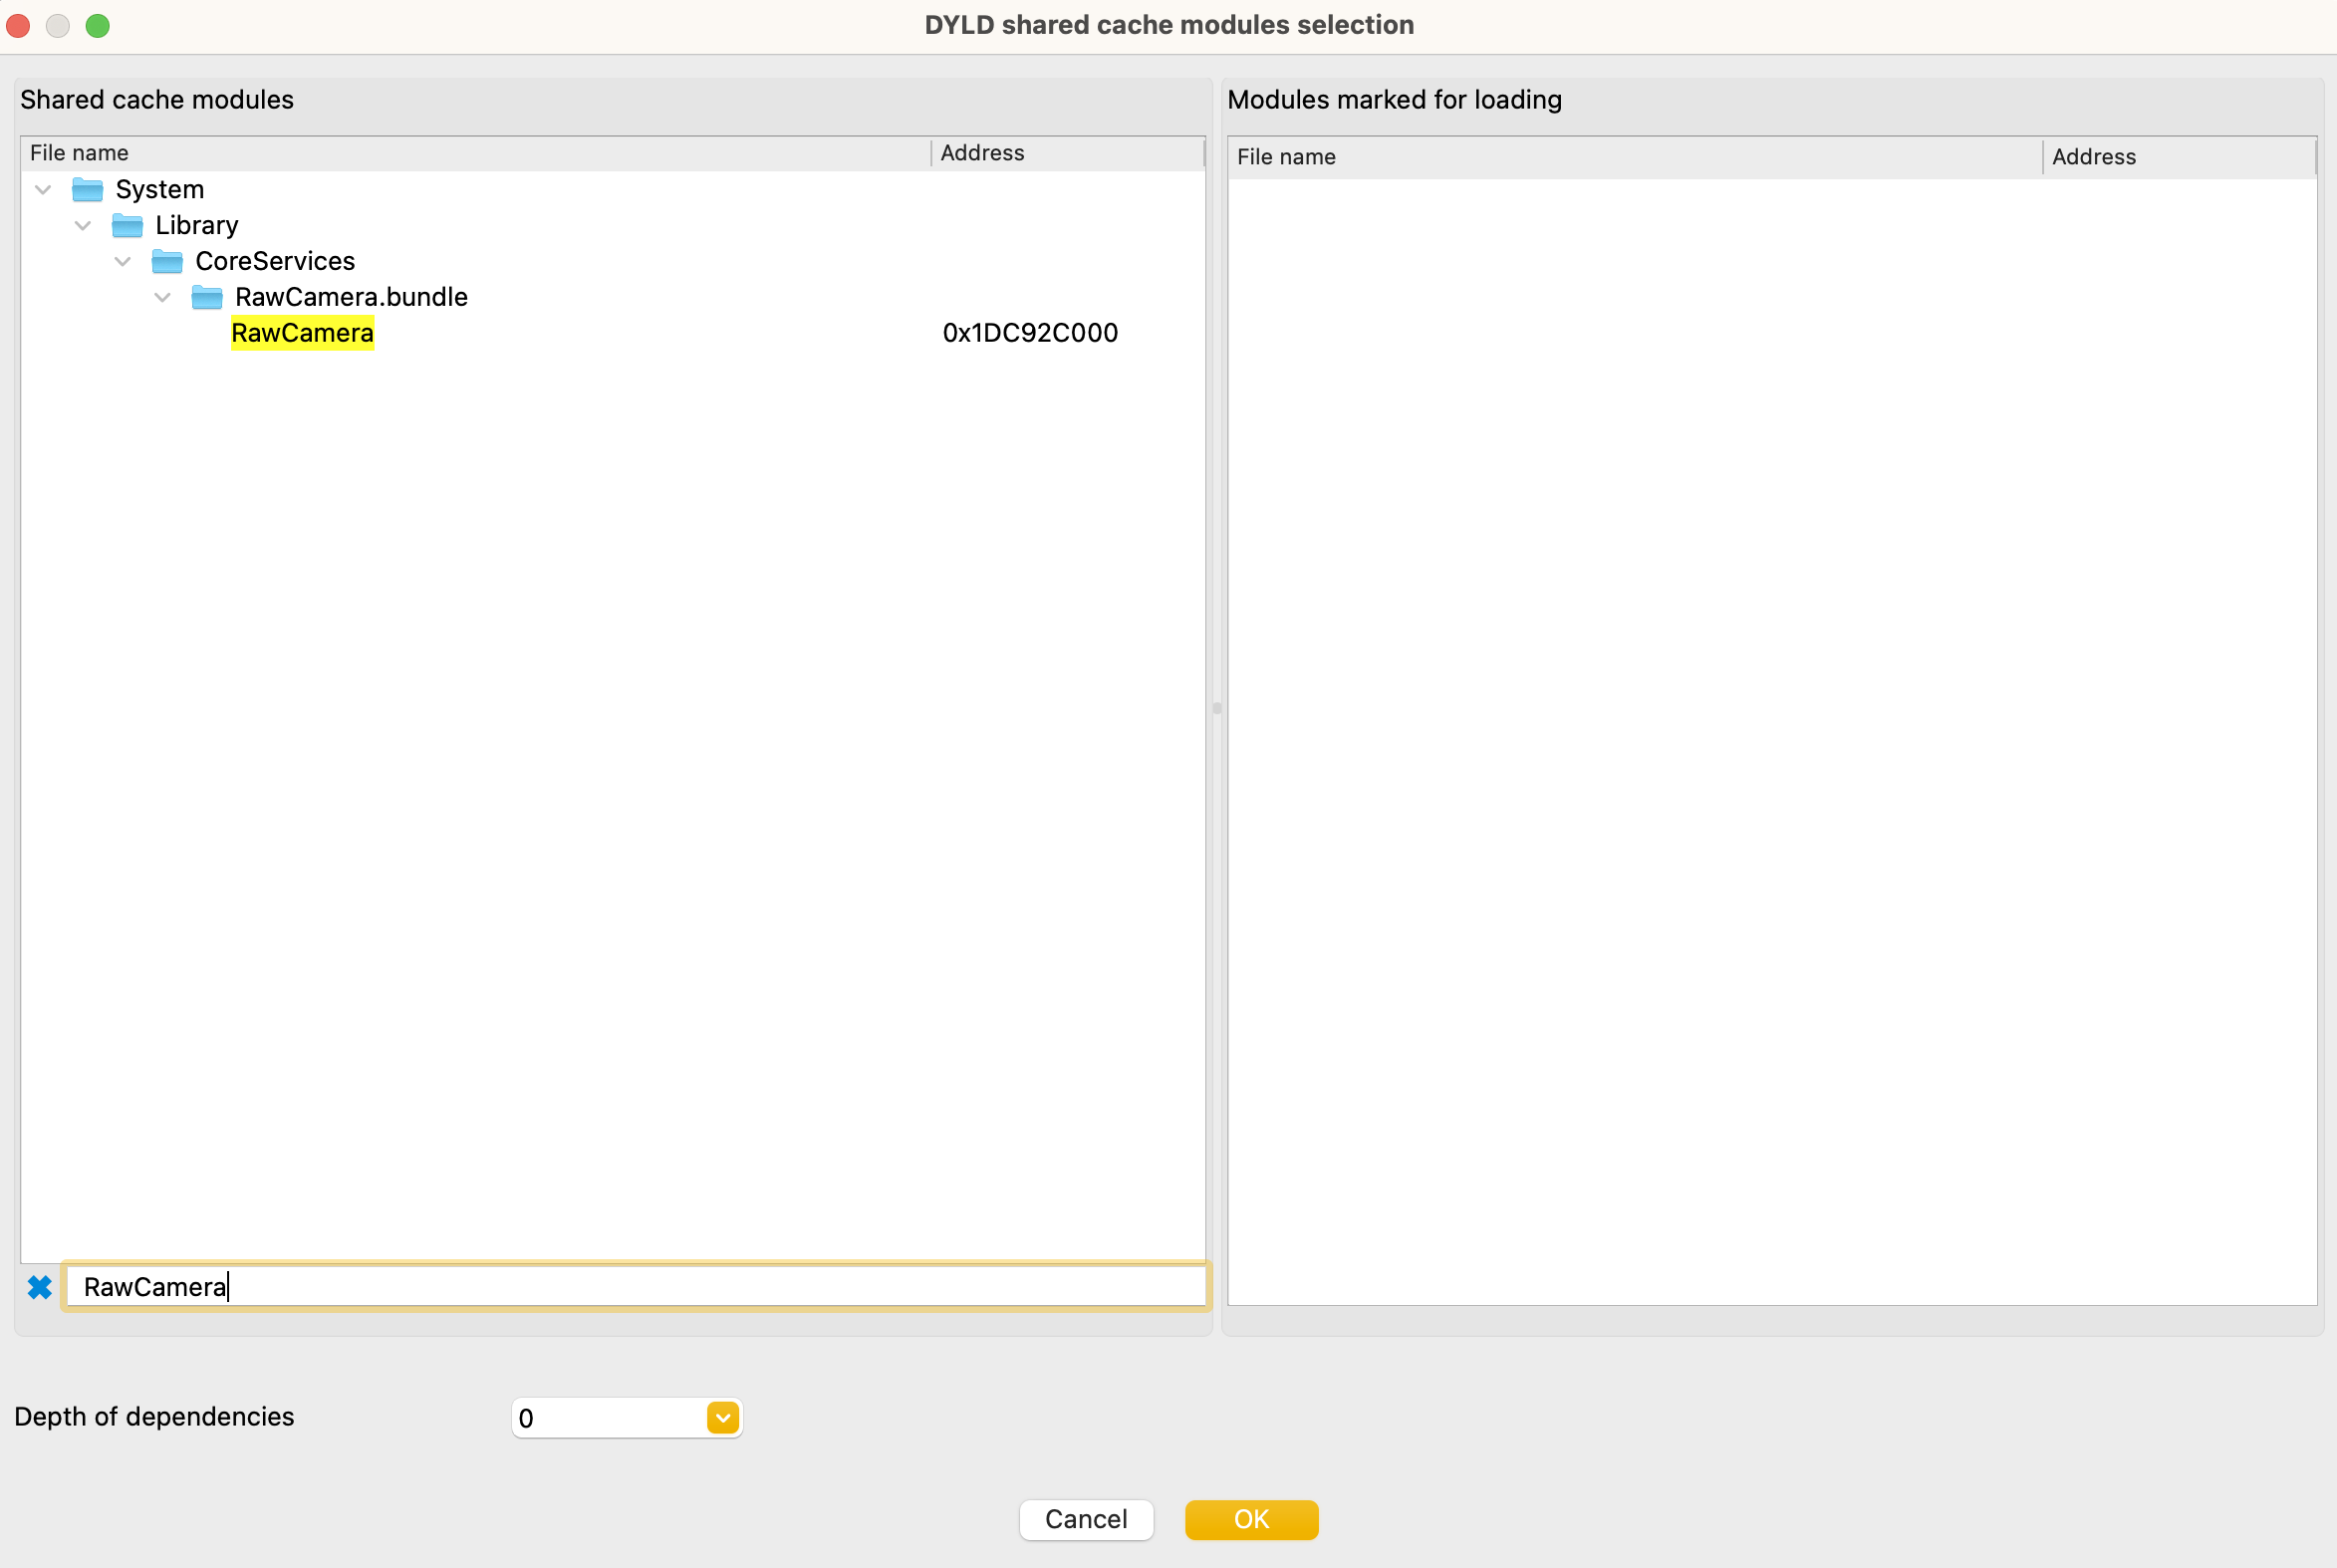Collapse the RawCamera.bundle node
Screen dimensions: 2337x1568
coord(163,297)
